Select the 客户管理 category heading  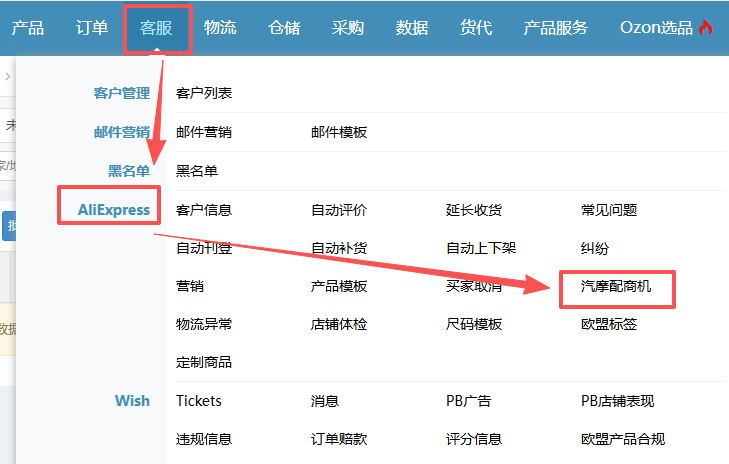click(x=121, y=93)
